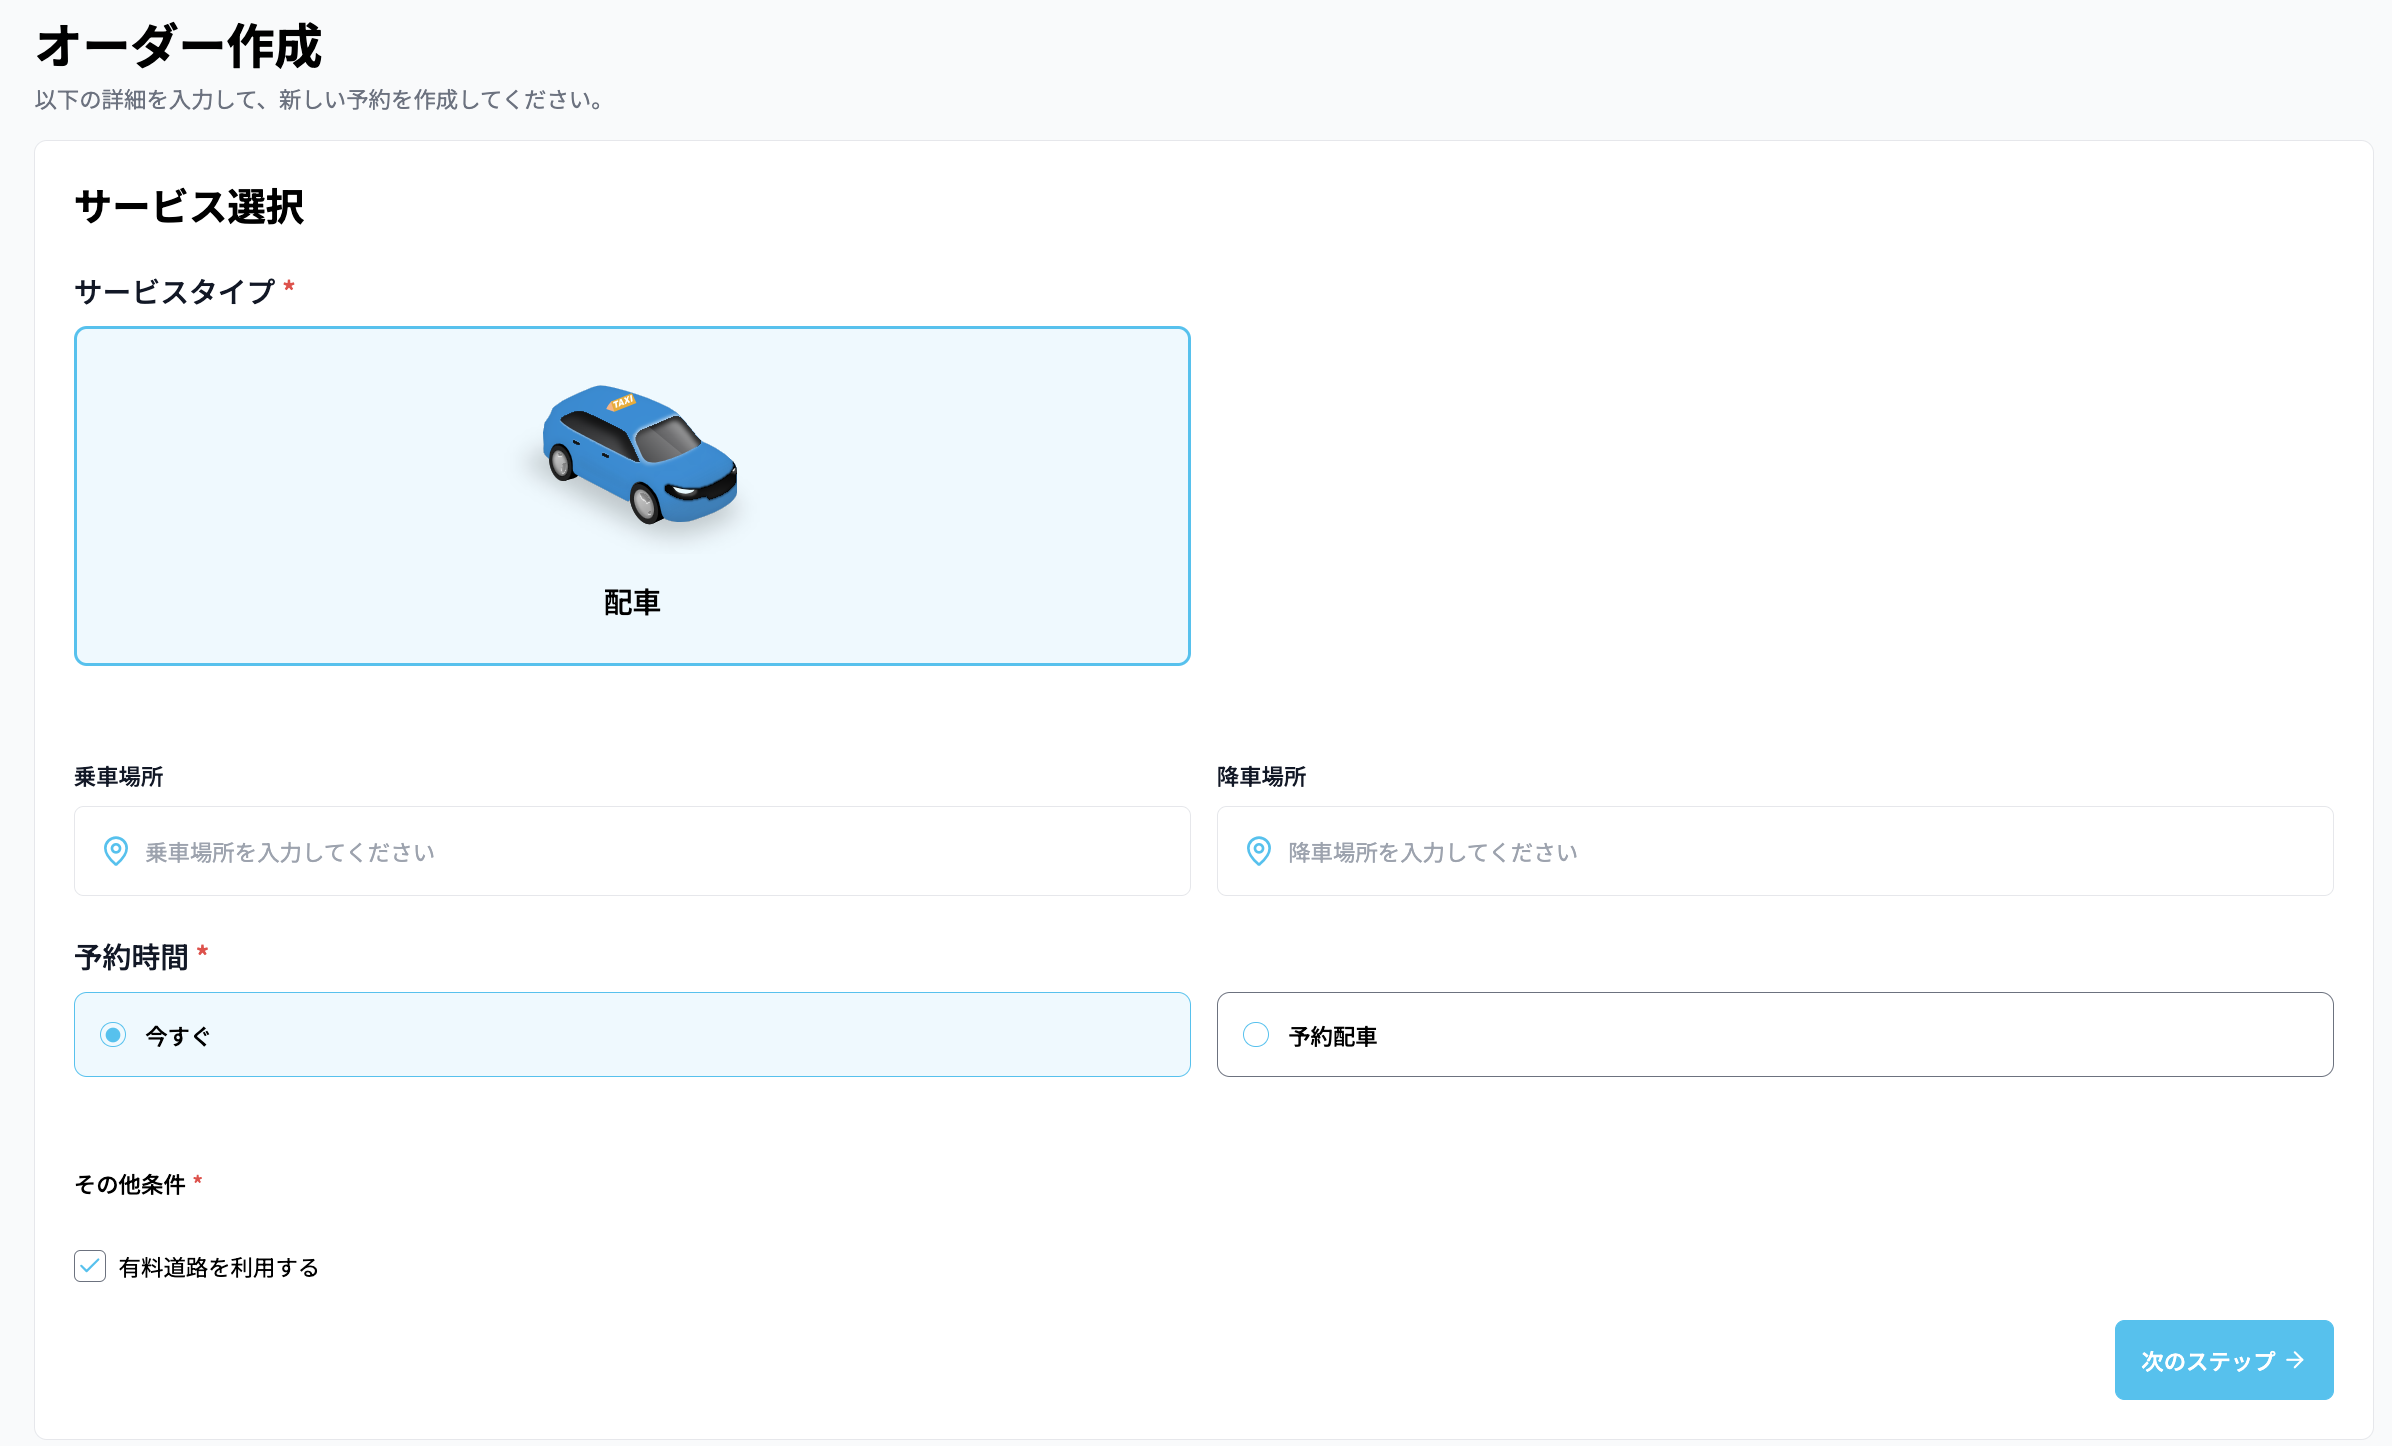Click the サービス選択 section heading
Screen dimensions: 2392x1446
(189, 207)
